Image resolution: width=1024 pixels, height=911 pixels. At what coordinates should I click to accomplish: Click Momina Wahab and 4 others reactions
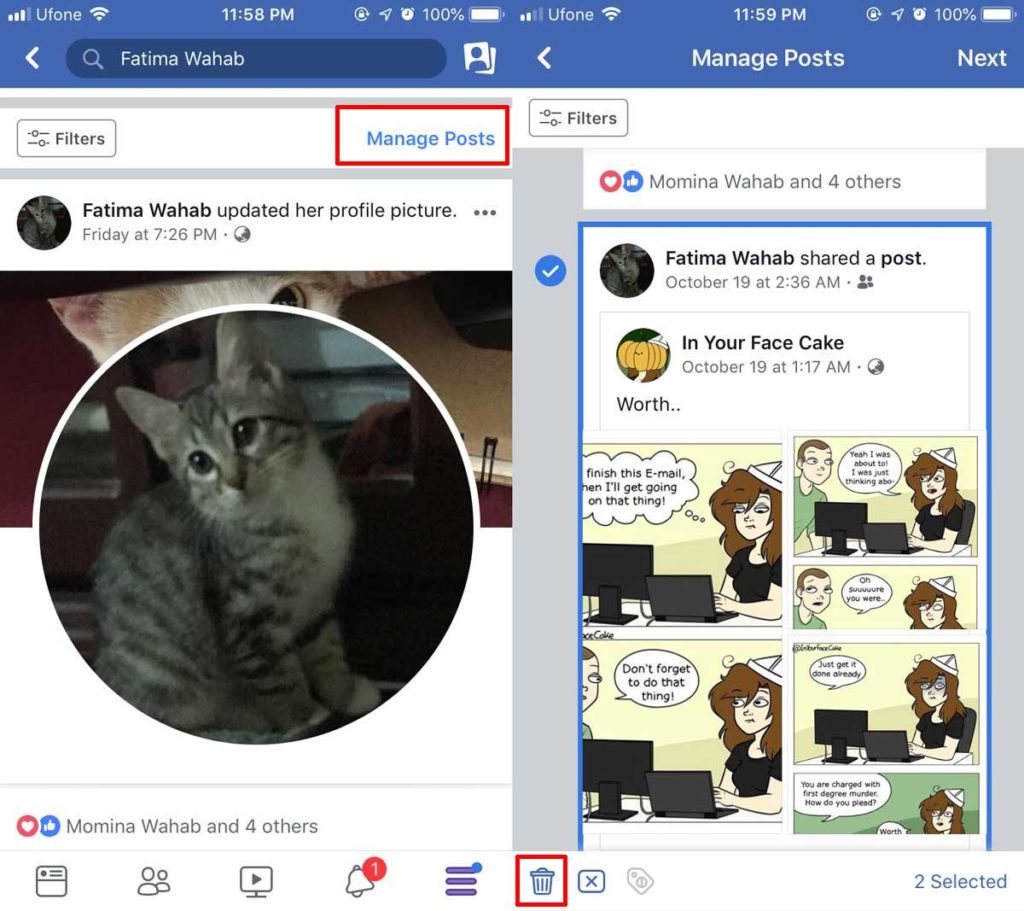point(191,827)
